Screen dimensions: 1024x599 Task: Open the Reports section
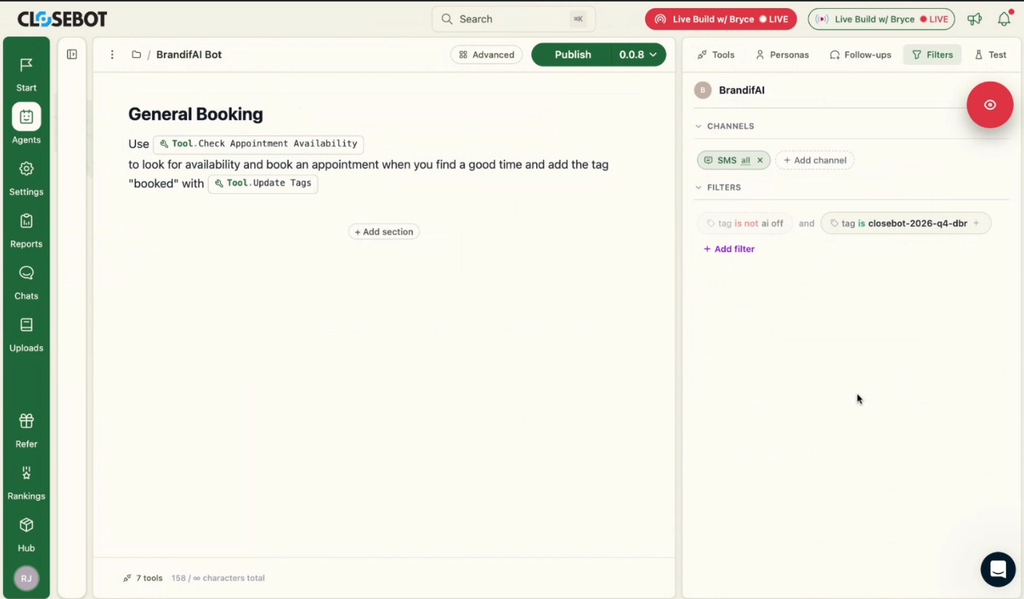pos(26,231)
